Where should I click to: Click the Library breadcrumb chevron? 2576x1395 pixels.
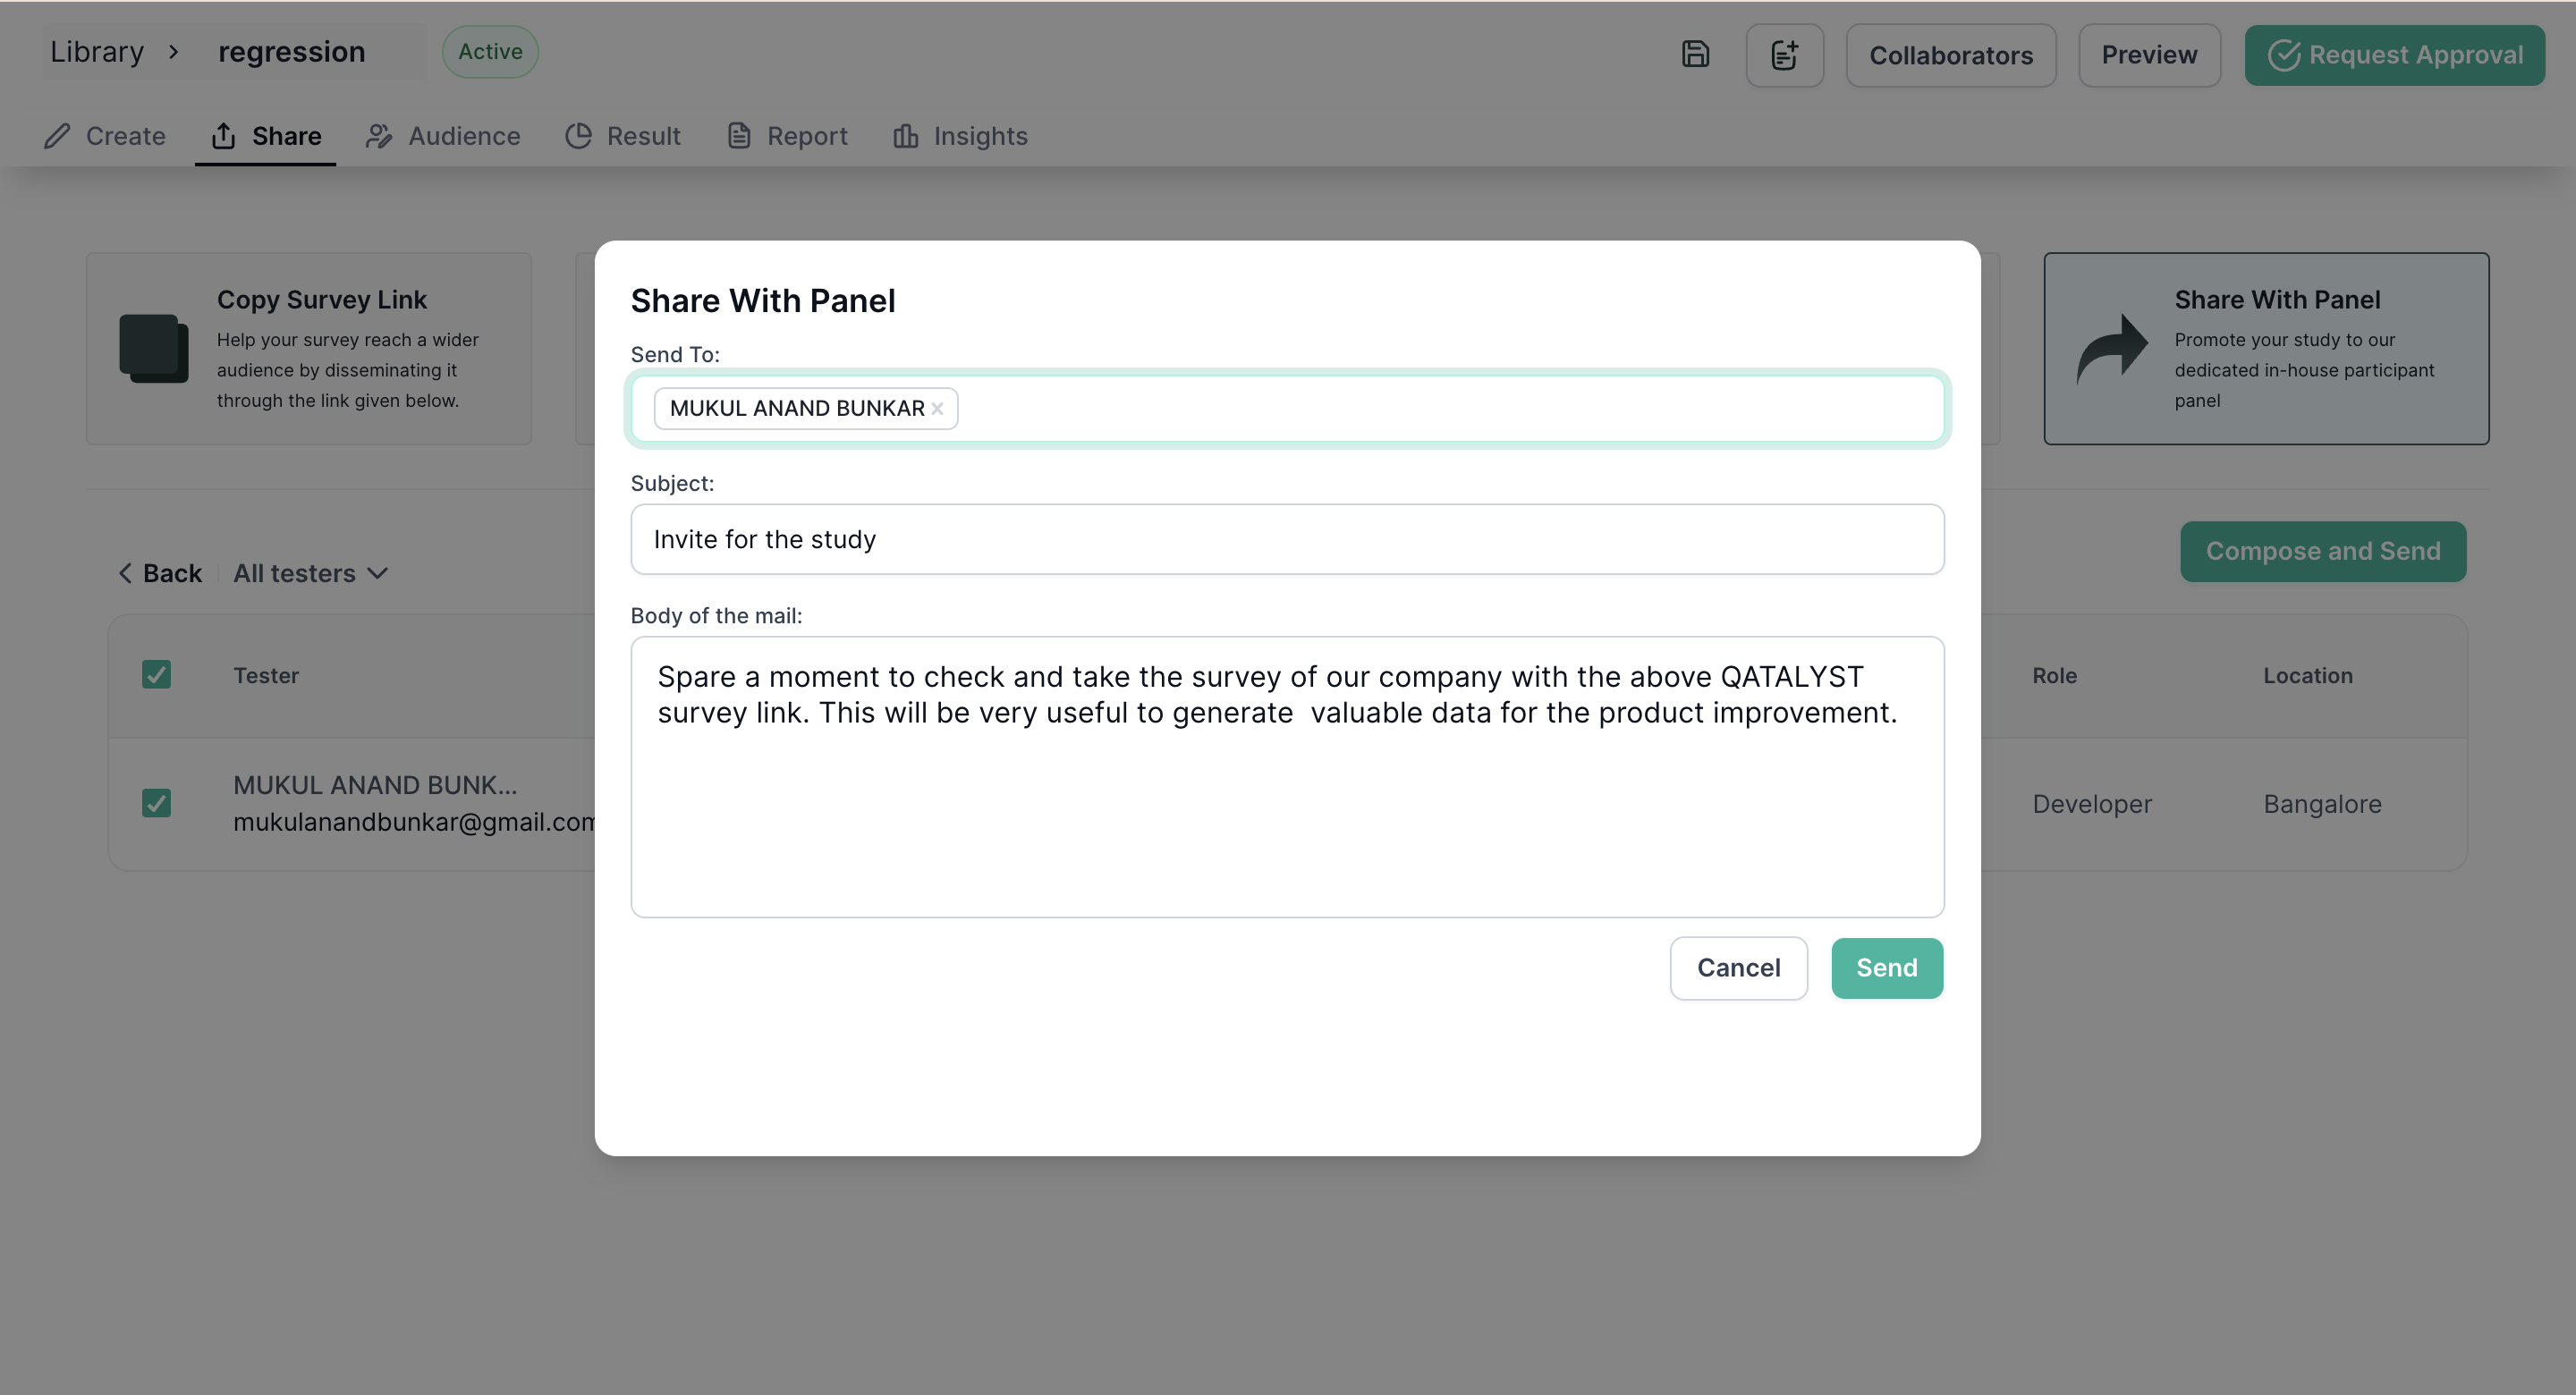pyautogui.click(x=173, y=52)
